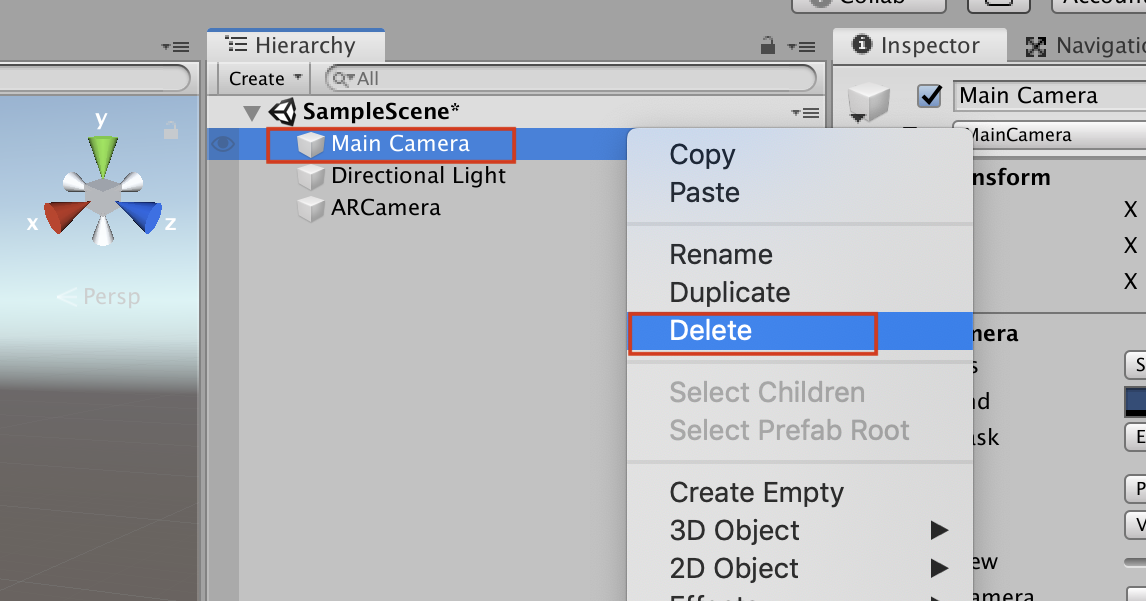Open the search filter magnifier dropdown
The image size is (1146, 601).
(340, 78)
